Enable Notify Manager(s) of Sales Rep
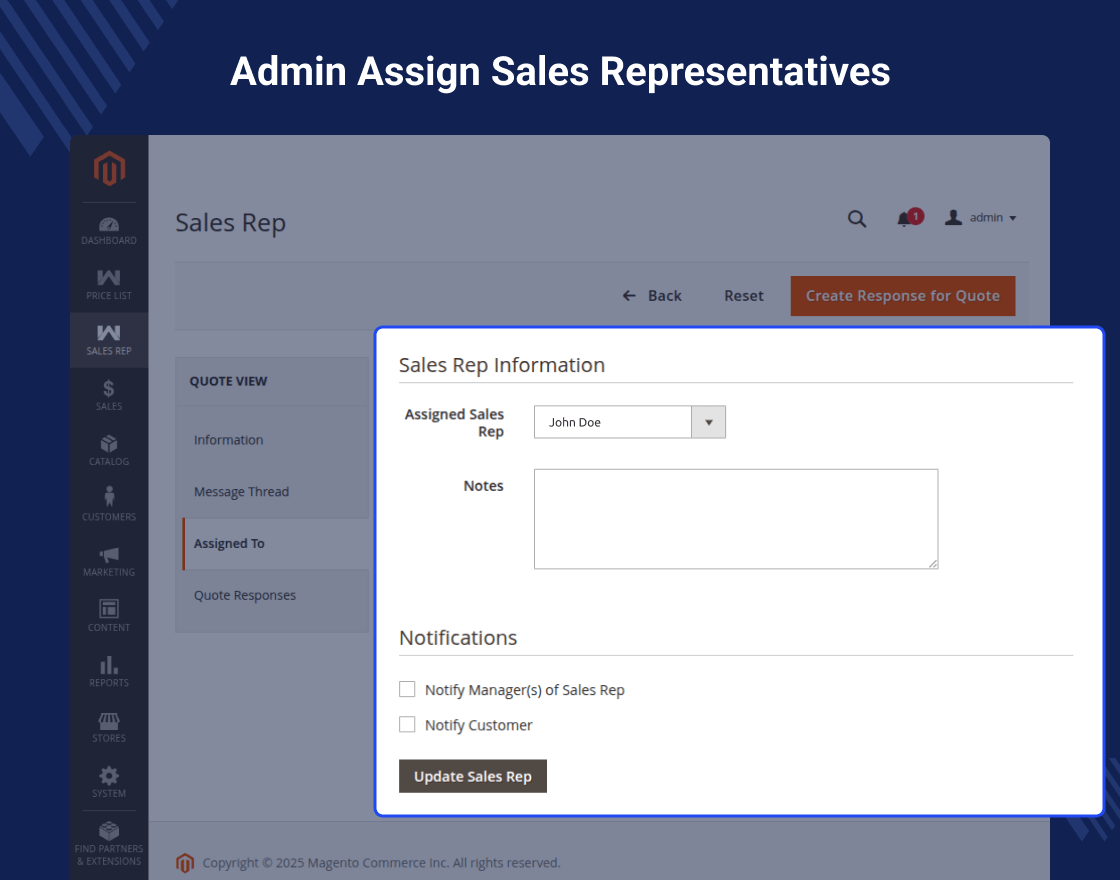 click(x=407, y=689)
